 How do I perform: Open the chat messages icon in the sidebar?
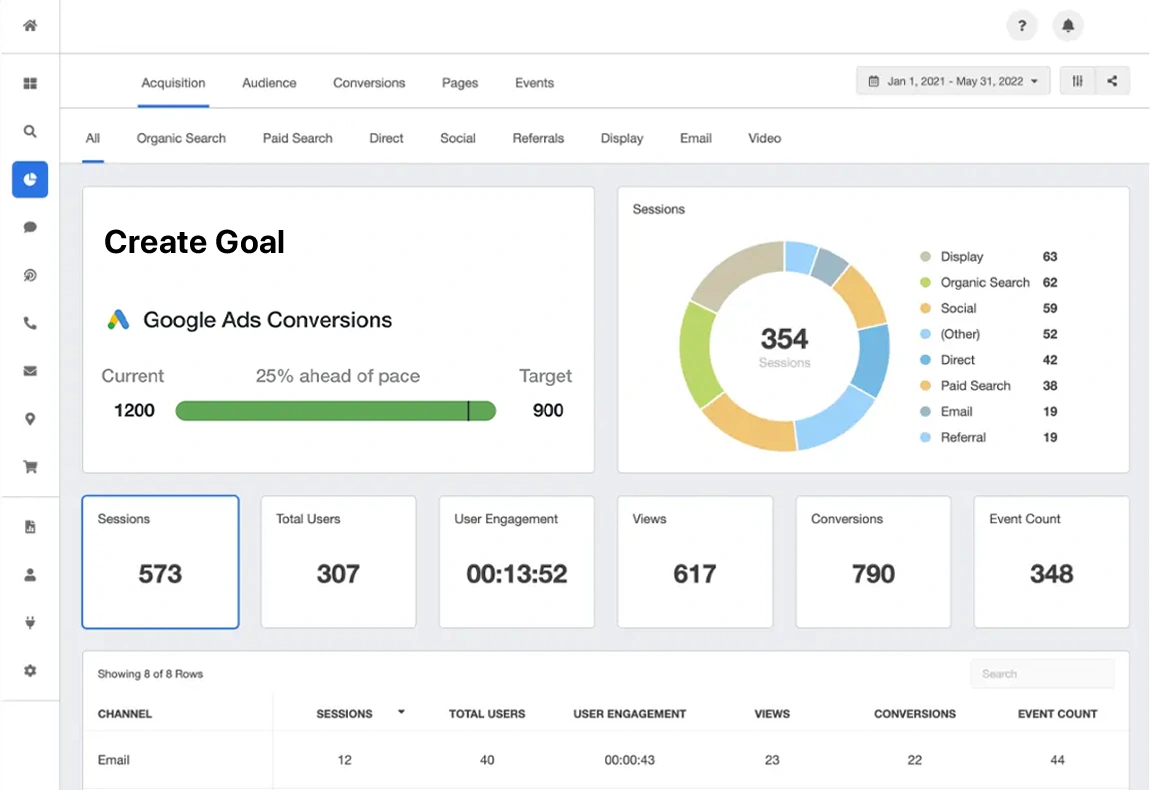coord(30,227)
